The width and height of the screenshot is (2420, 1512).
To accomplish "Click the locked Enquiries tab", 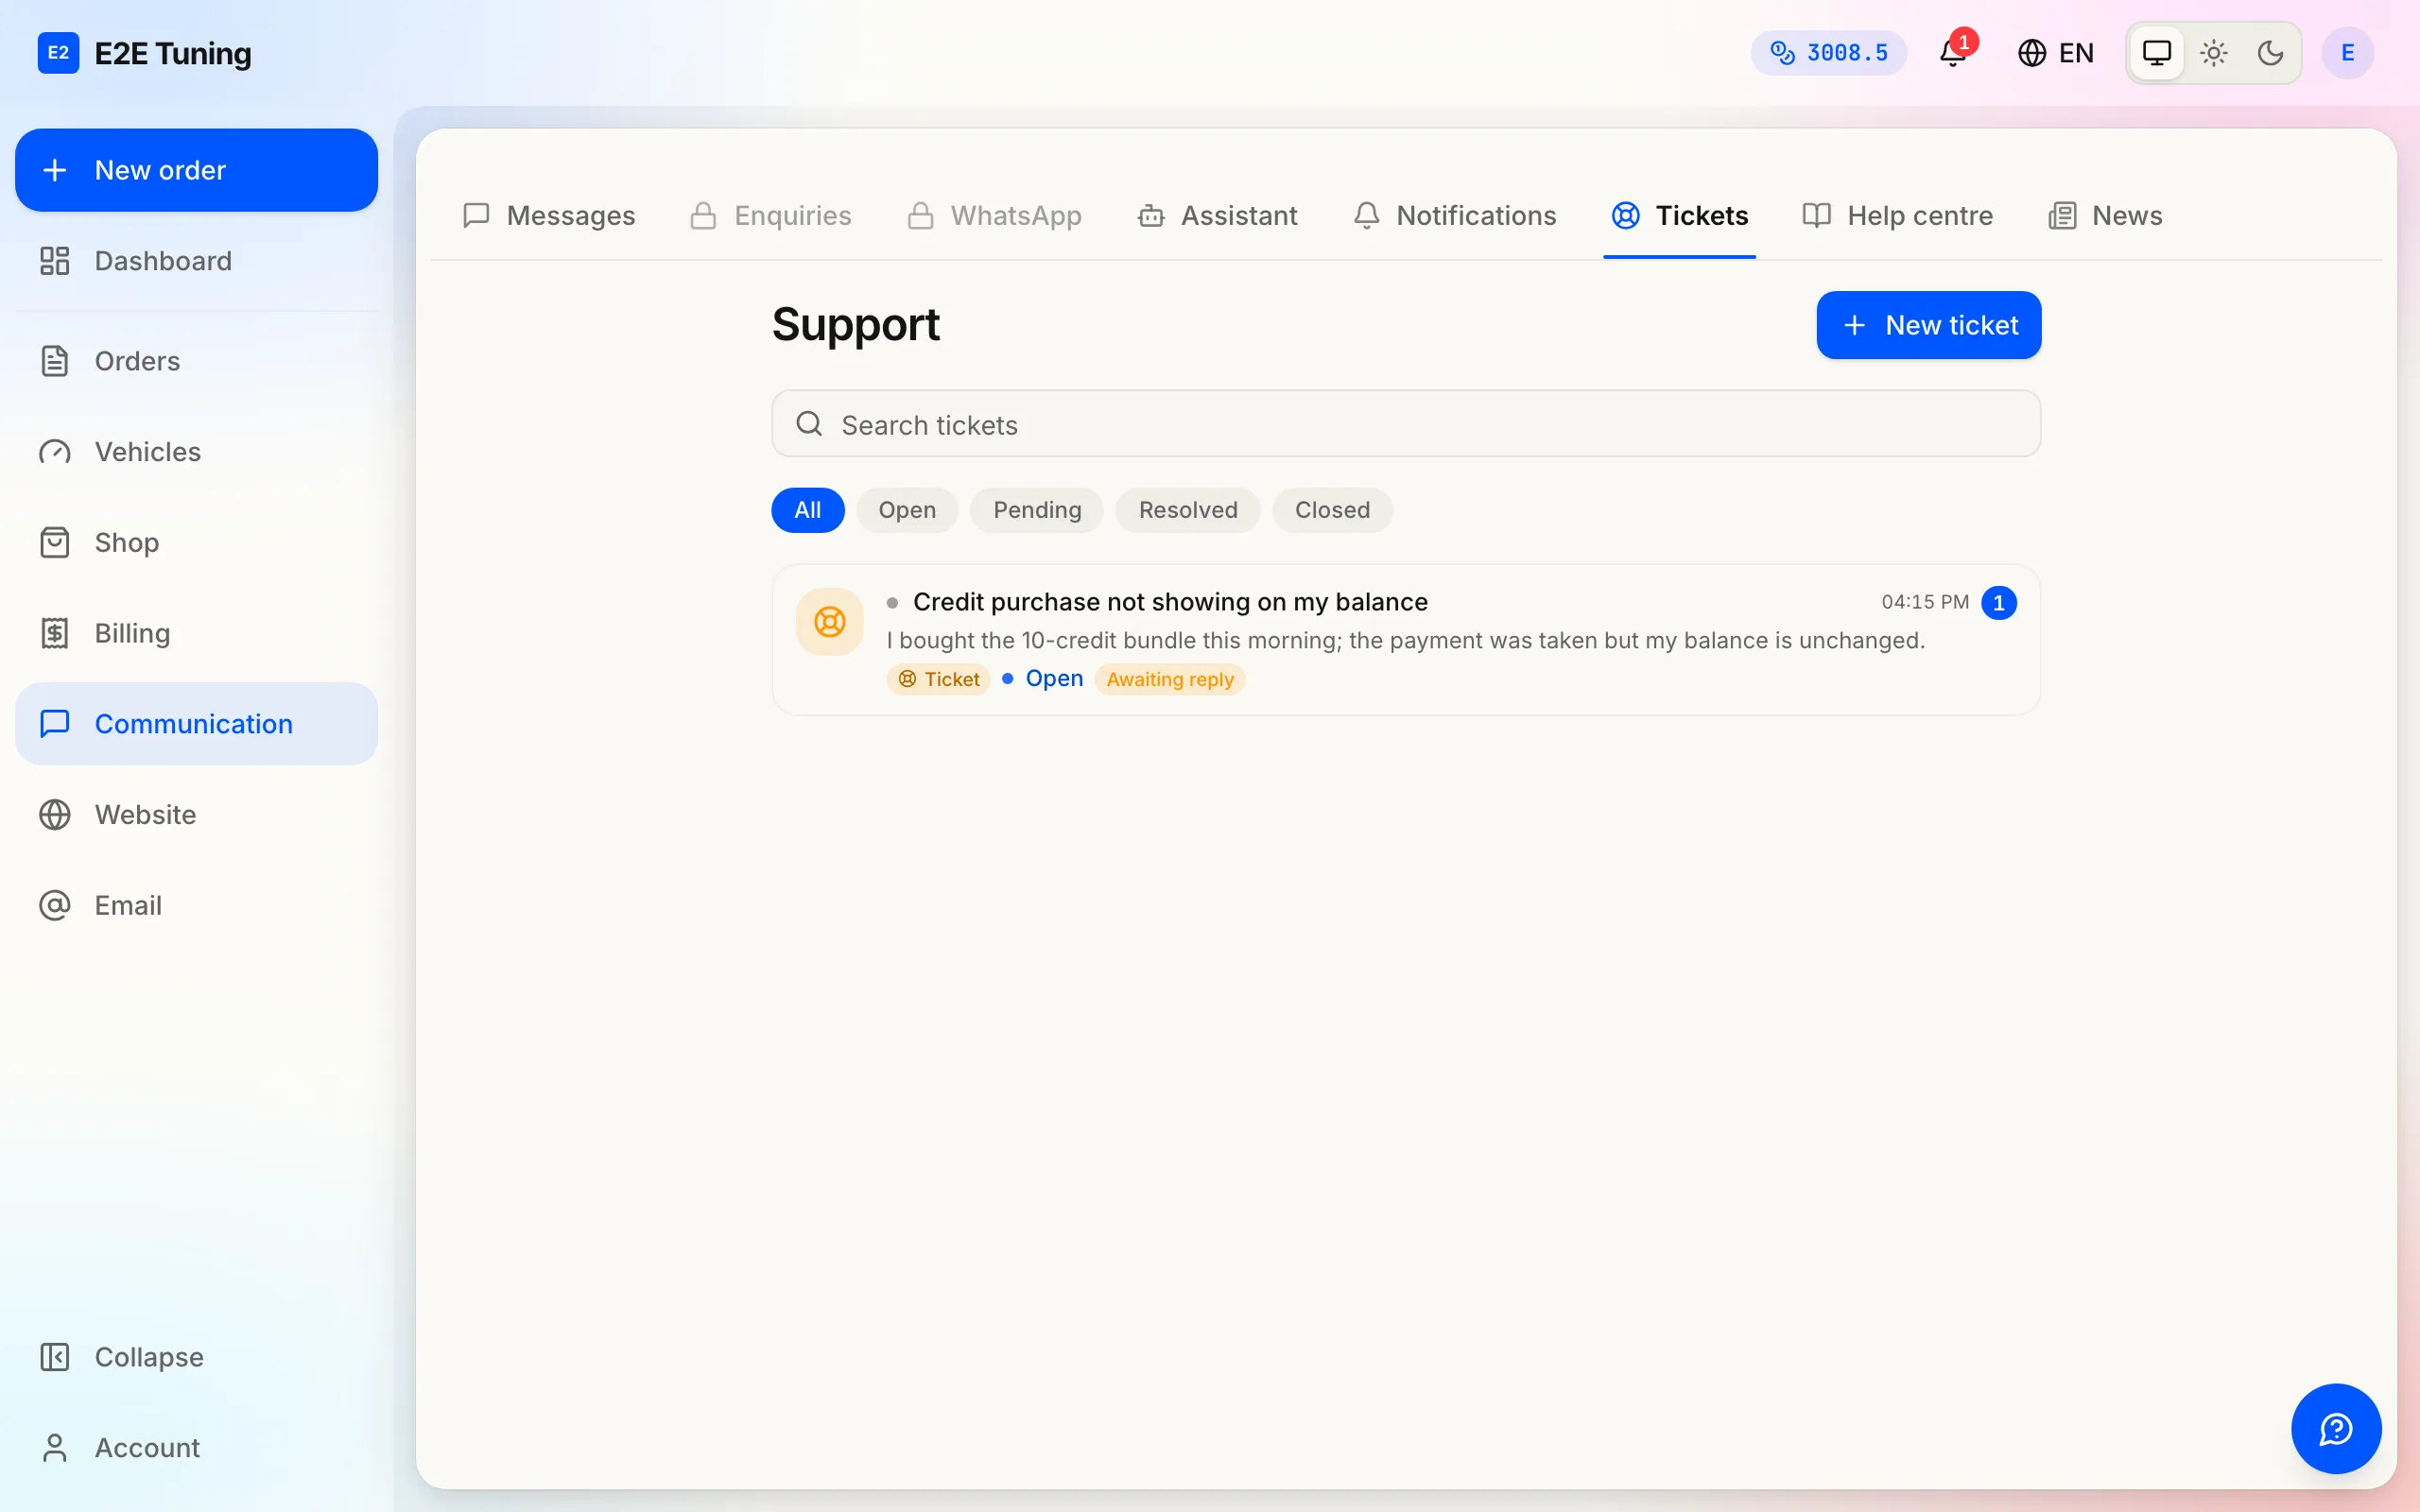I will click(770, 215).
